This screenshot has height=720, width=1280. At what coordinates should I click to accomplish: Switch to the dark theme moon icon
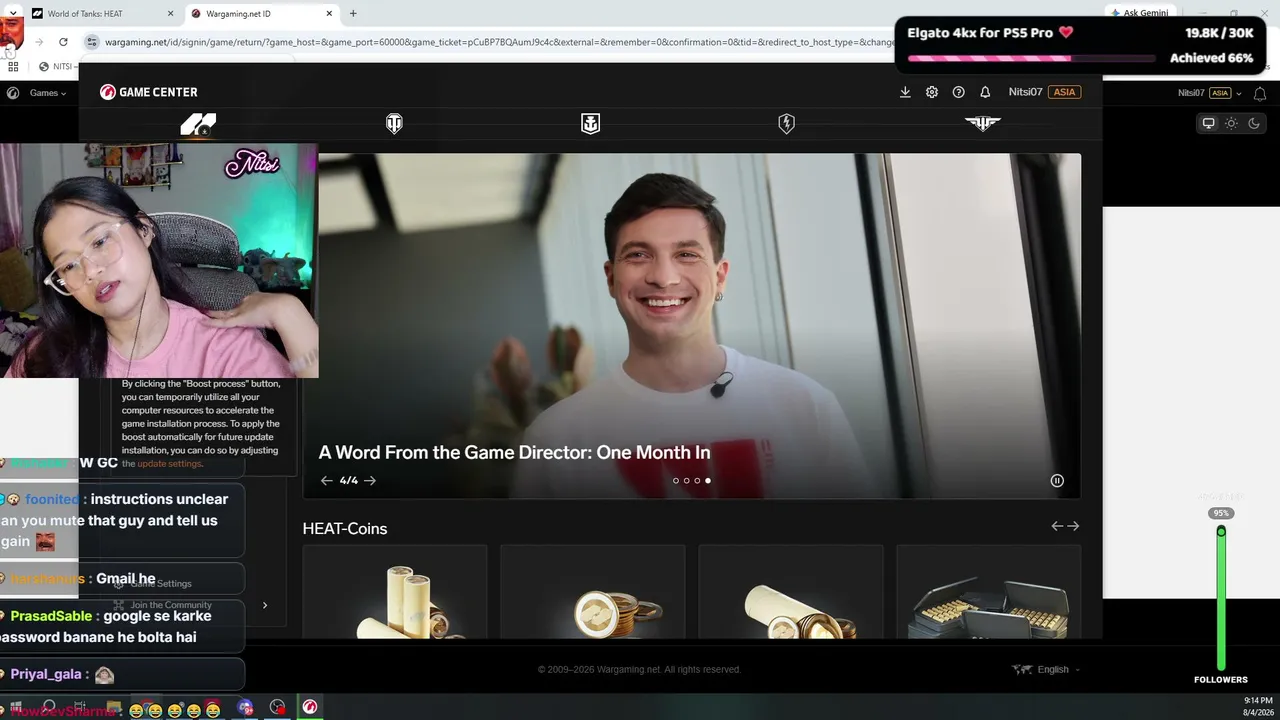1254,124
